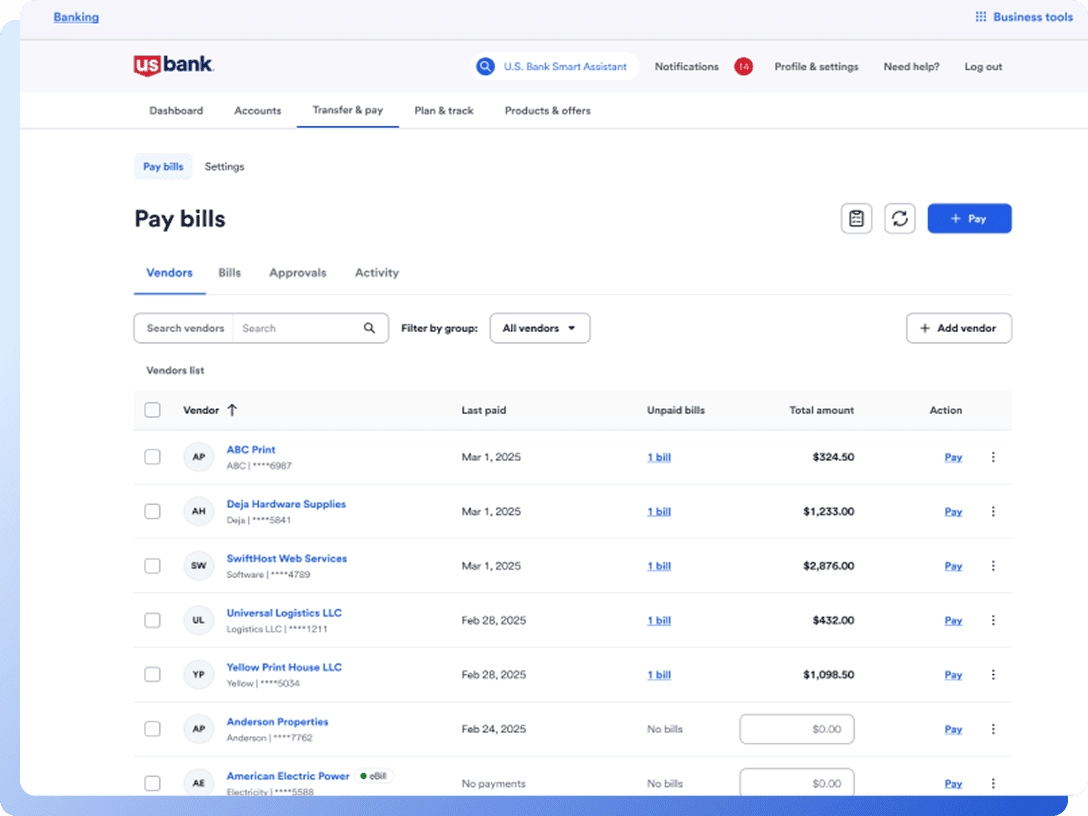This screenshot has width=1088, height=816.
Task: Check the select-all checkbox in the table header
Action: pos(152,410)
